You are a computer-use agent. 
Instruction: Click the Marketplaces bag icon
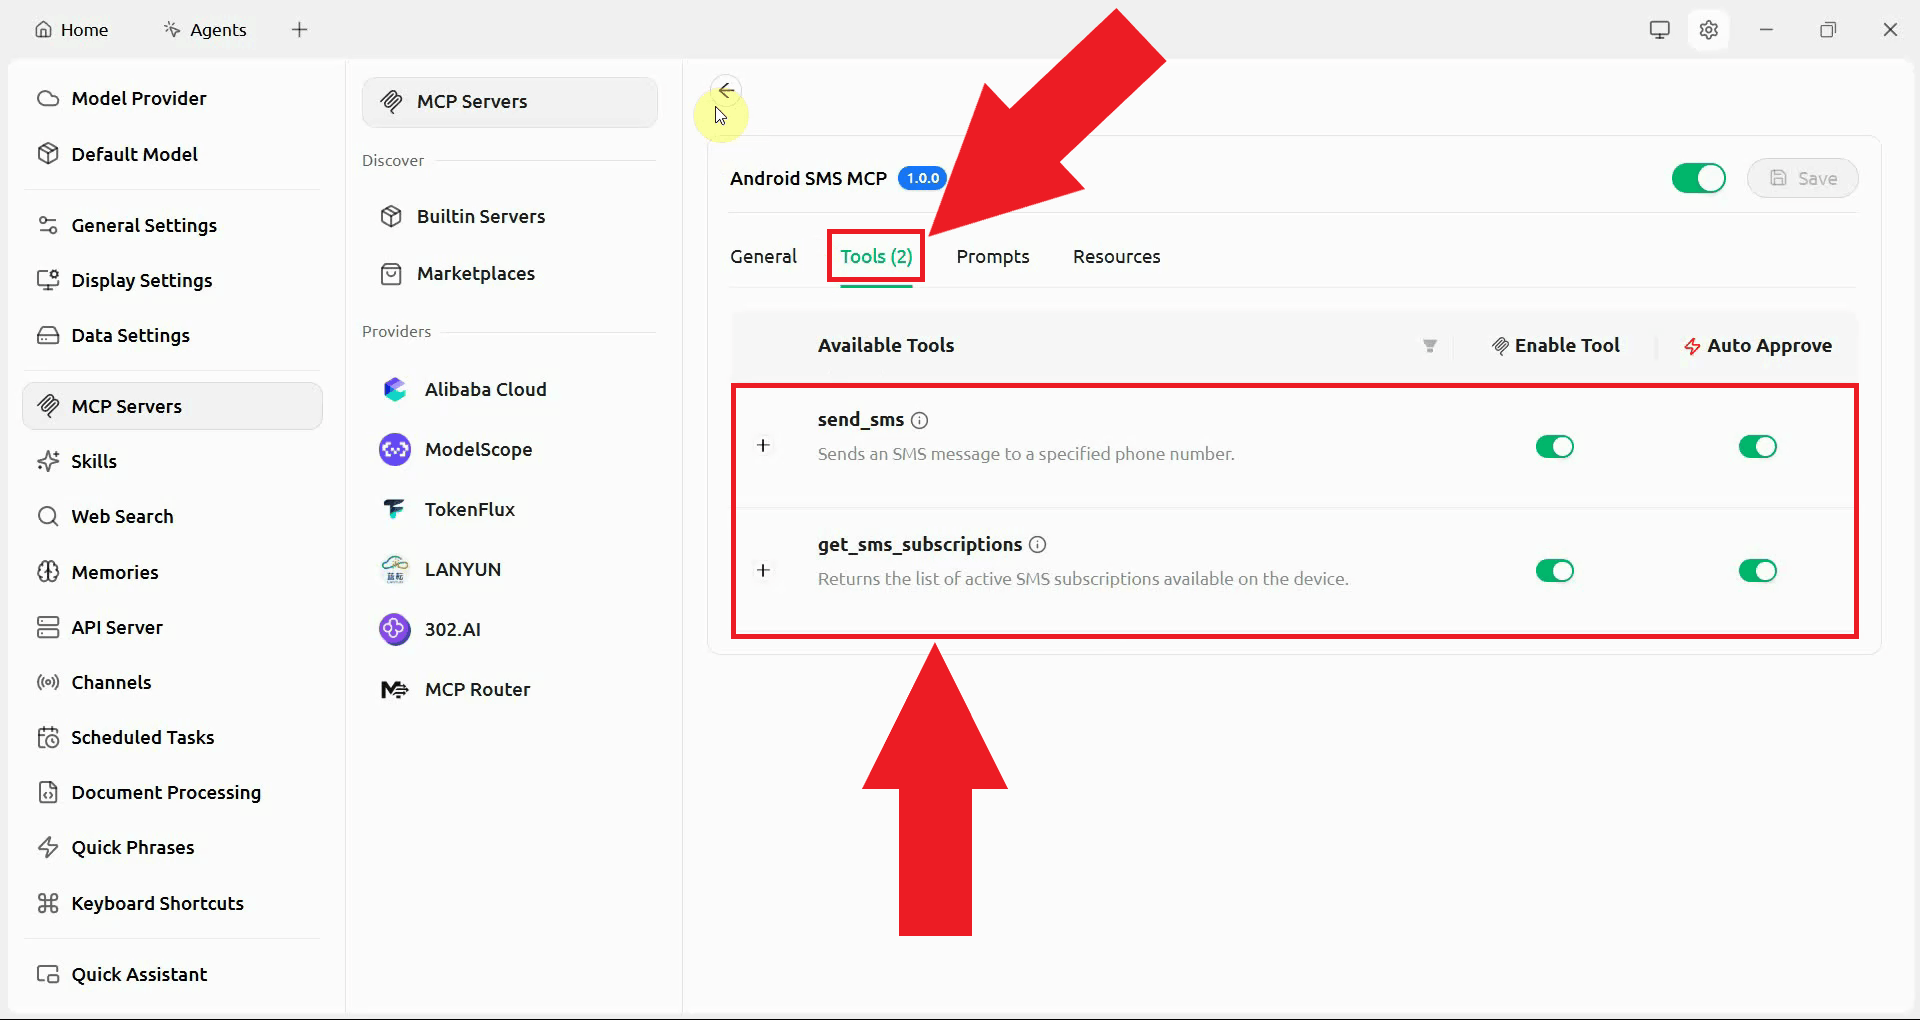pos(391,273)
